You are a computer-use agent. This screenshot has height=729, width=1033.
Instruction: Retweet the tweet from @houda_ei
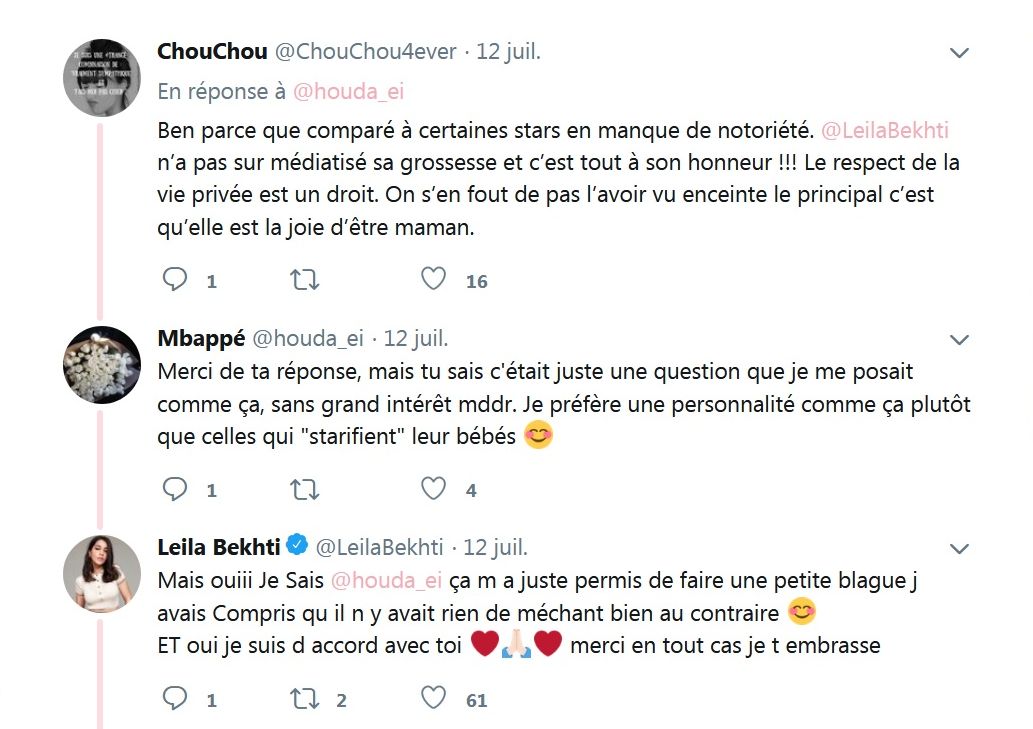304,489
